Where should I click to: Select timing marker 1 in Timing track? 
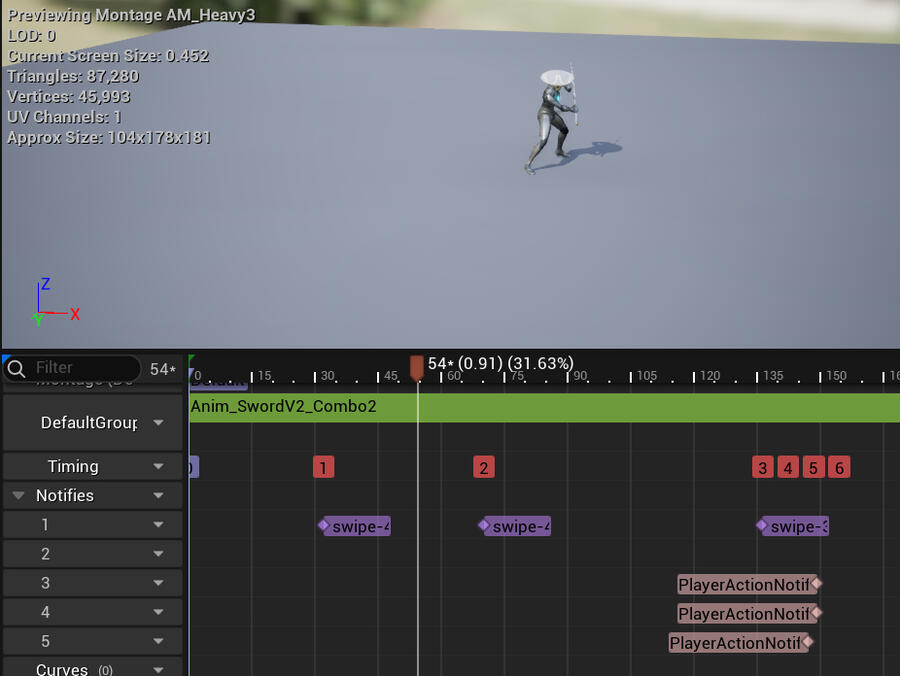pos(323,467)
